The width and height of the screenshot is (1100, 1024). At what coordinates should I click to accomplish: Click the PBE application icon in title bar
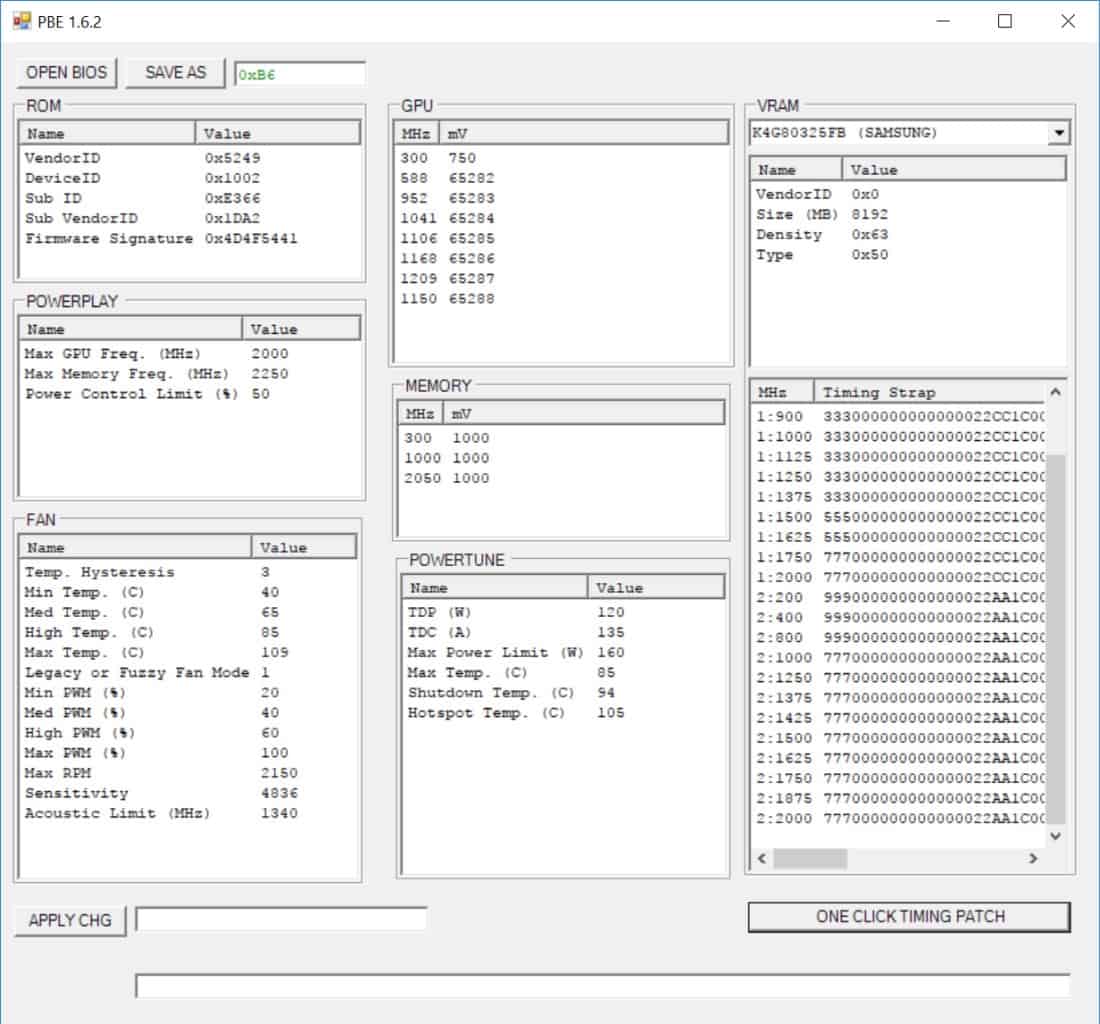click(x=18, y=21)
